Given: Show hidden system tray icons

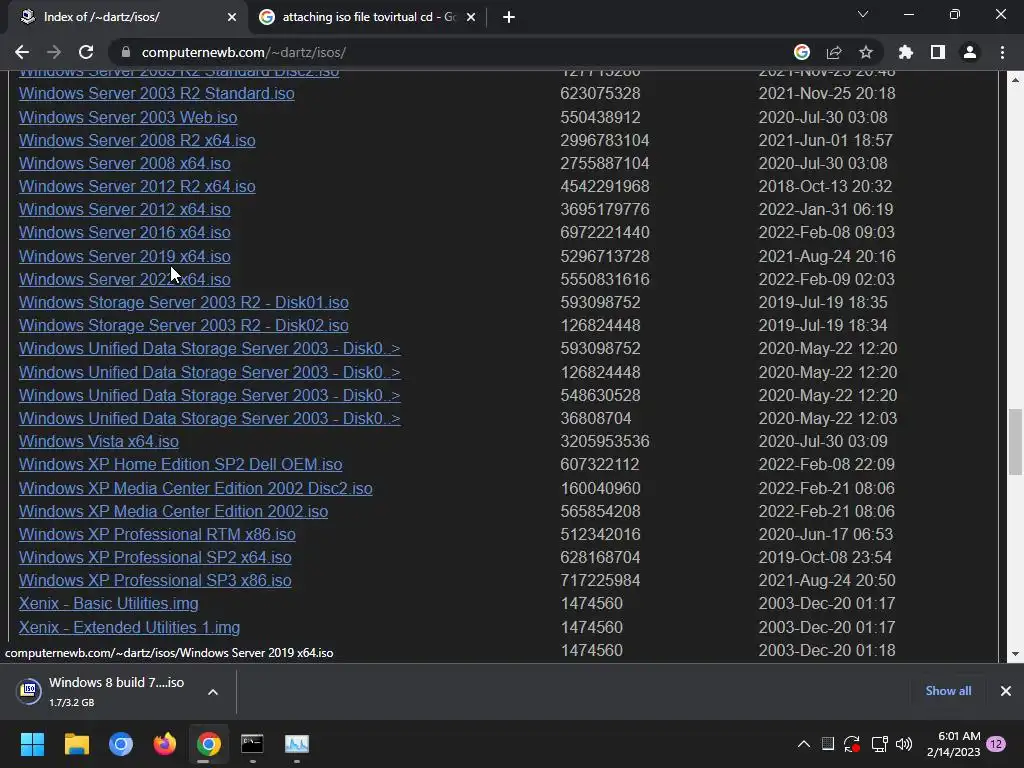Looking at the screenshot, I should (x=804, y=744).
